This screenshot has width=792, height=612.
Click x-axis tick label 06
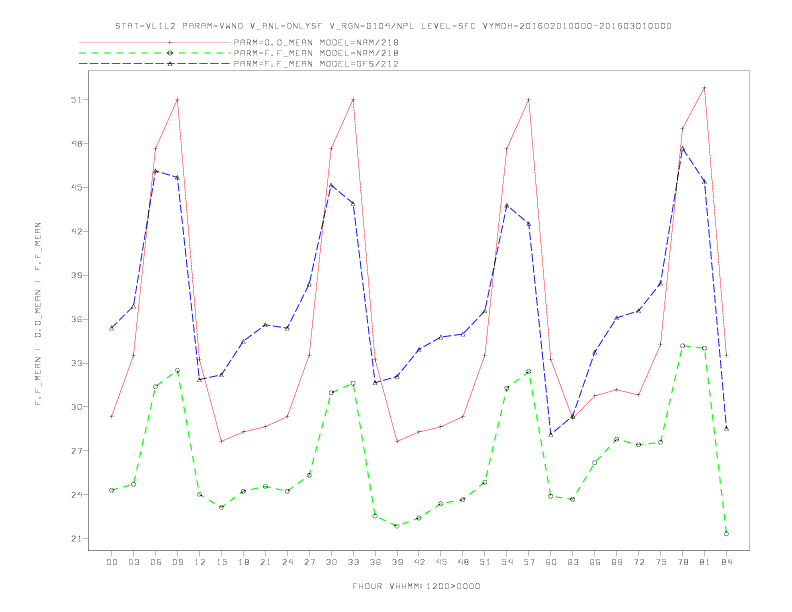click(156, 562)
